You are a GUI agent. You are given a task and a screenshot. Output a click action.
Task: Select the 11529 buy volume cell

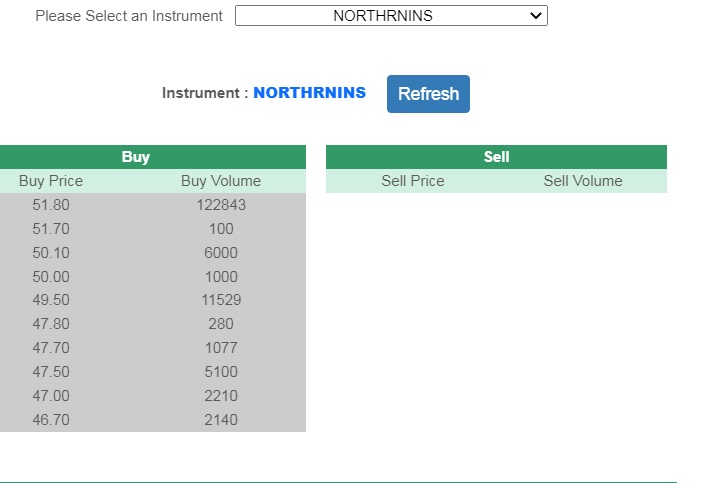(x=221, y=300)
